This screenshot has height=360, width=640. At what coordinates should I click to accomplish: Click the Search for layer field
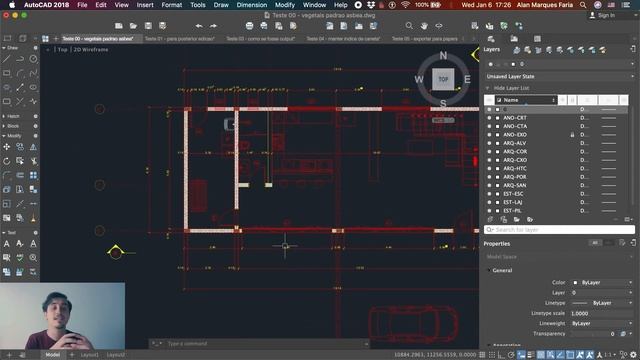559,230
